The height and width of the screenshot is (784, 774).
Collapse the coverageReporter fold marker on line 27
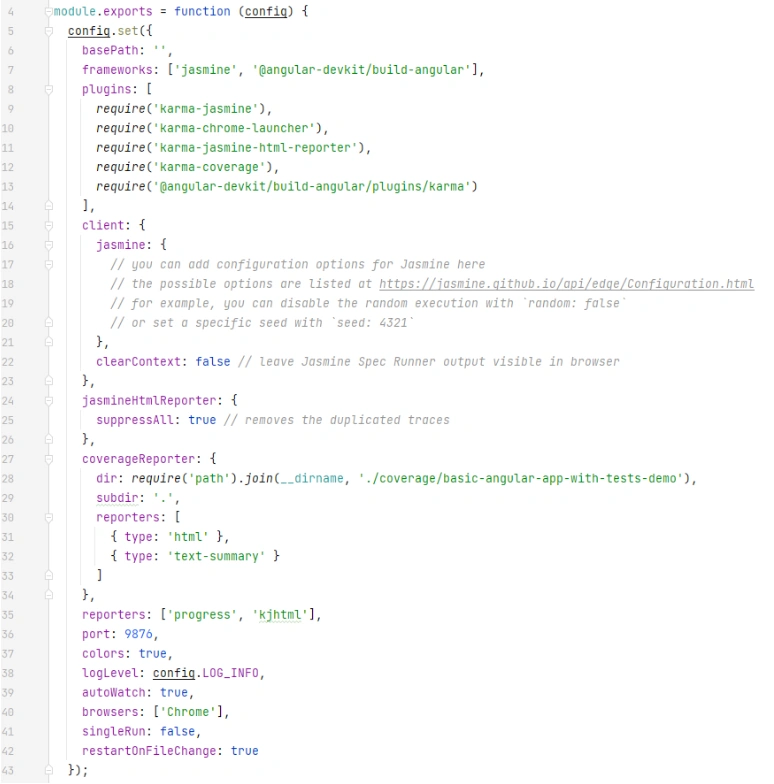pyautogui.click(x=48, y=459)
